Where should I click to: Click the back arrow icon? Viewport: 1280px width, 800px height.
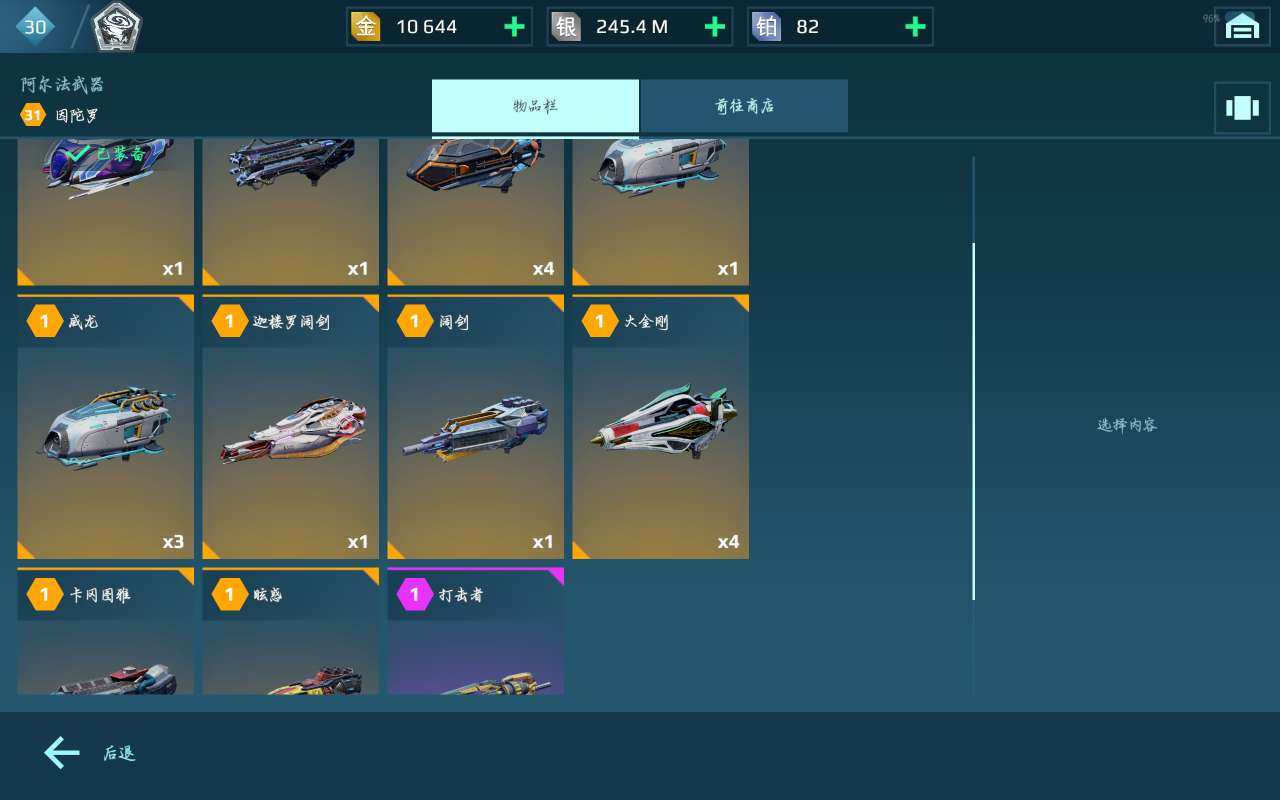pos(61,753)
